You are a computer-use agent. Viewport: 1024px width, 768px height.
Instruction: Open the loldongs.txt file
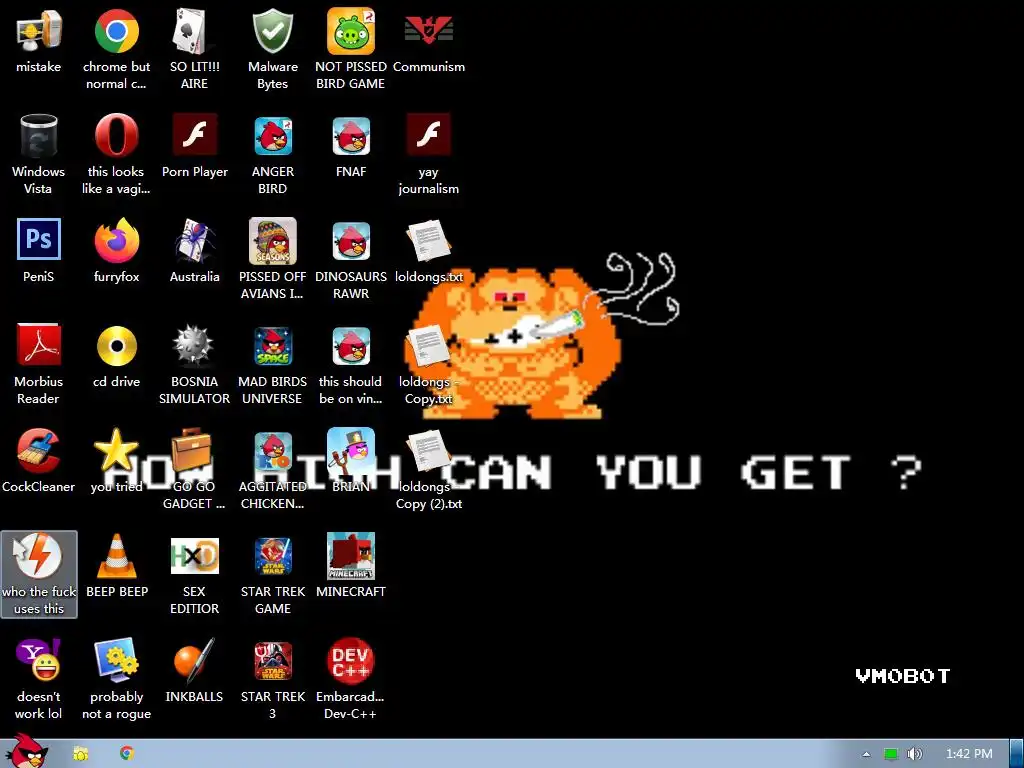(x=428, y=241)
